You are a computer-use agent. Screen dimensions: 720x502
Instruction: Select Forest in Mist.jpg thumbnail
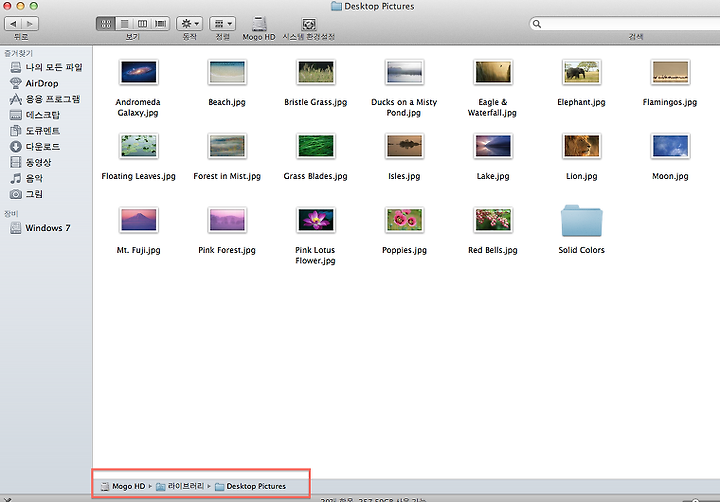click(x=227, y=146)
